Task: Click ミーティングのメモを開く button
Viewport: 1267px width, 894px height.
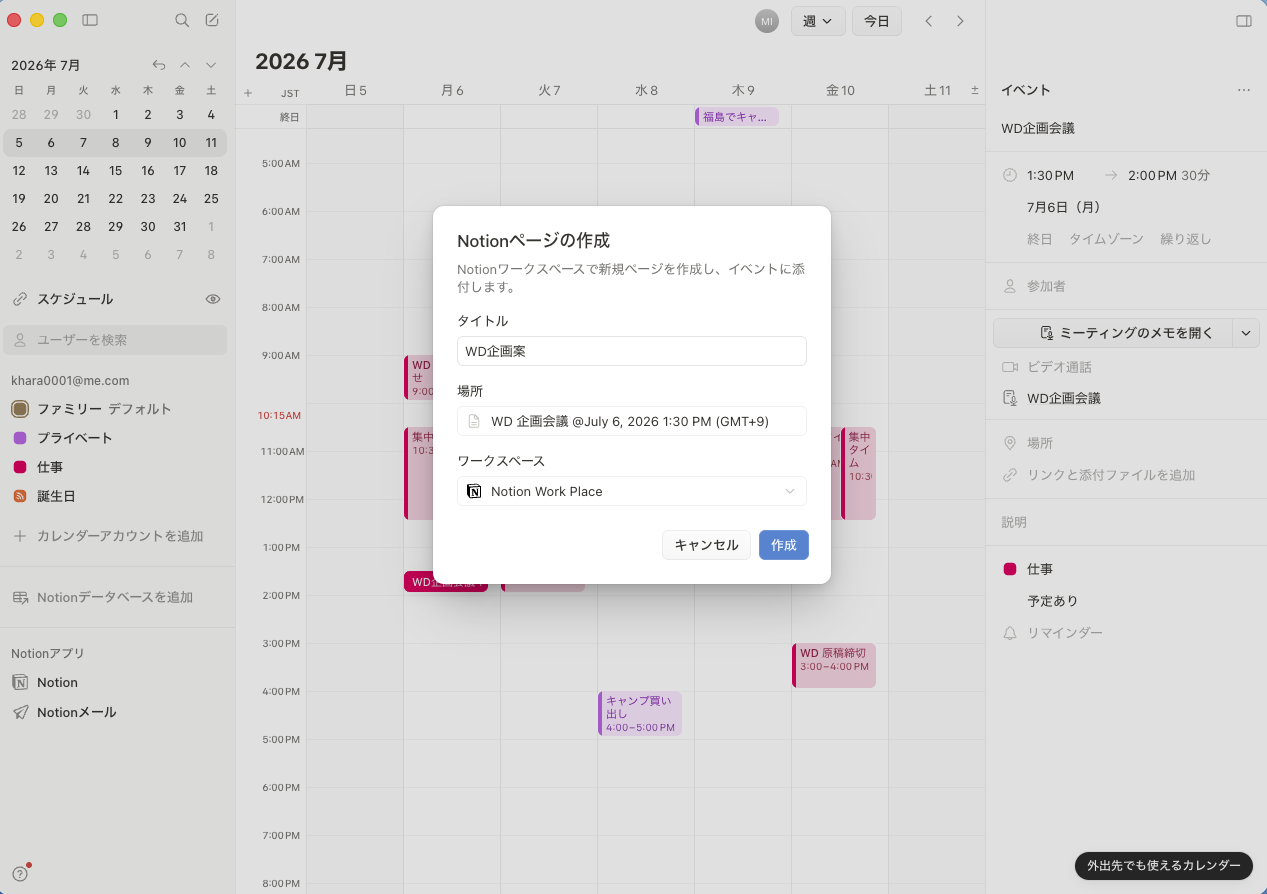Action: coord(1113,333)
